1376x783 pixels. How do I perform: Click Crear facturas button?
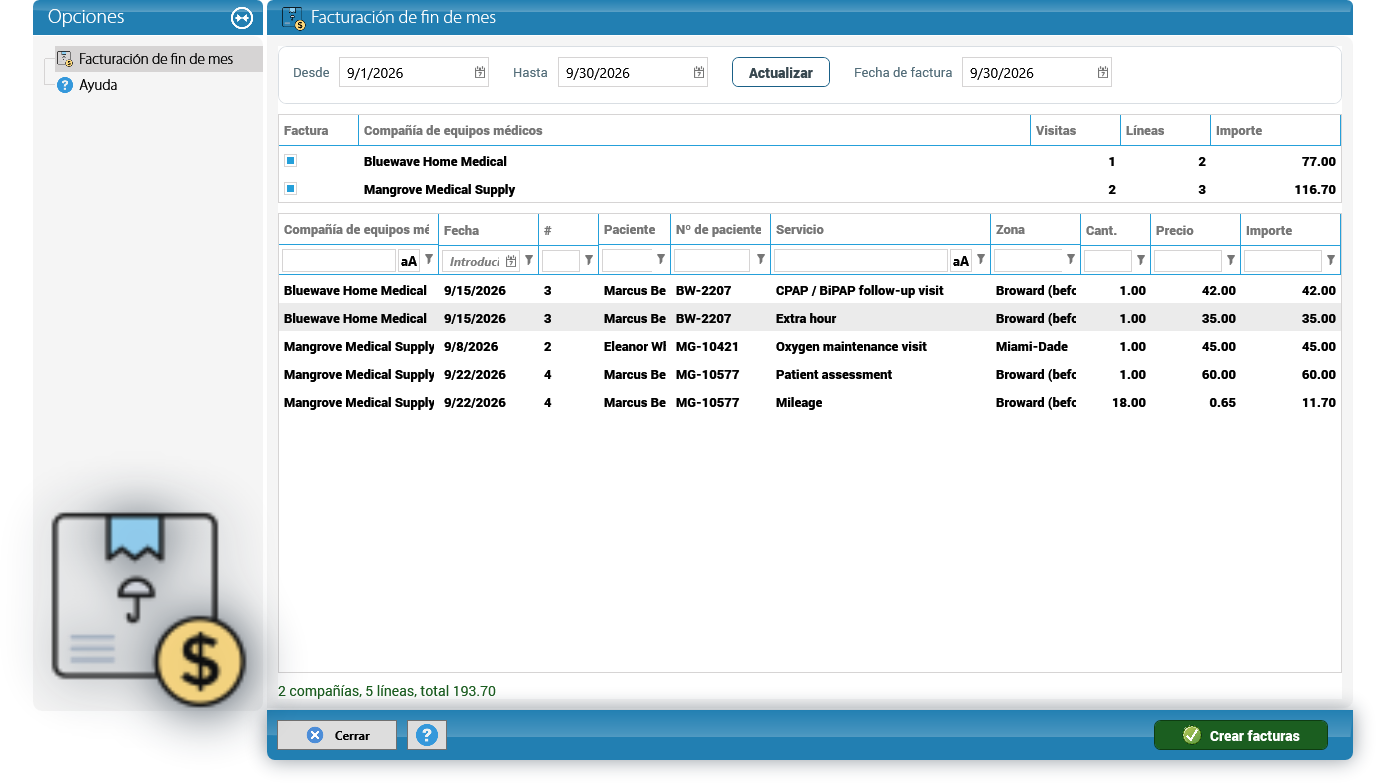click(1241, 735)
